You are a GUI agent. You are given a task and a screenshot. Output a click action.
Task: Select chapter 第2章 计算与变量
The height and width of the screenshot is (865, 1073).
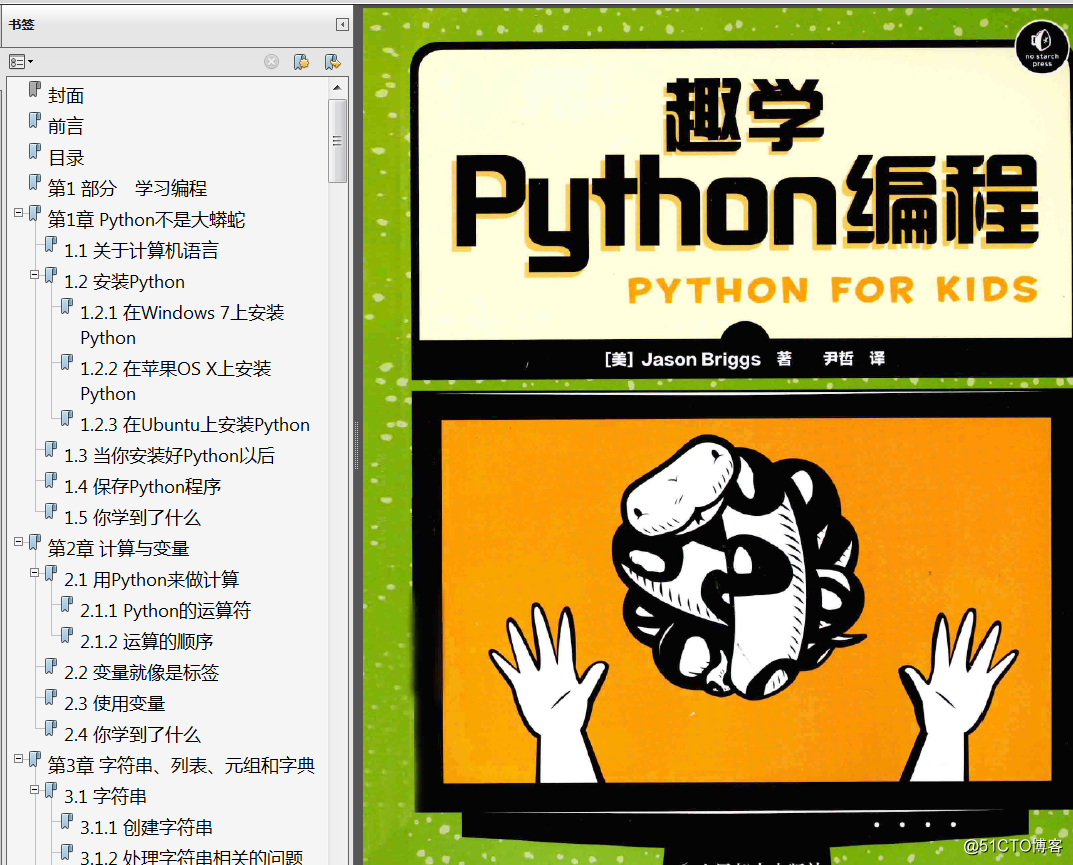(x=118, y=549)
